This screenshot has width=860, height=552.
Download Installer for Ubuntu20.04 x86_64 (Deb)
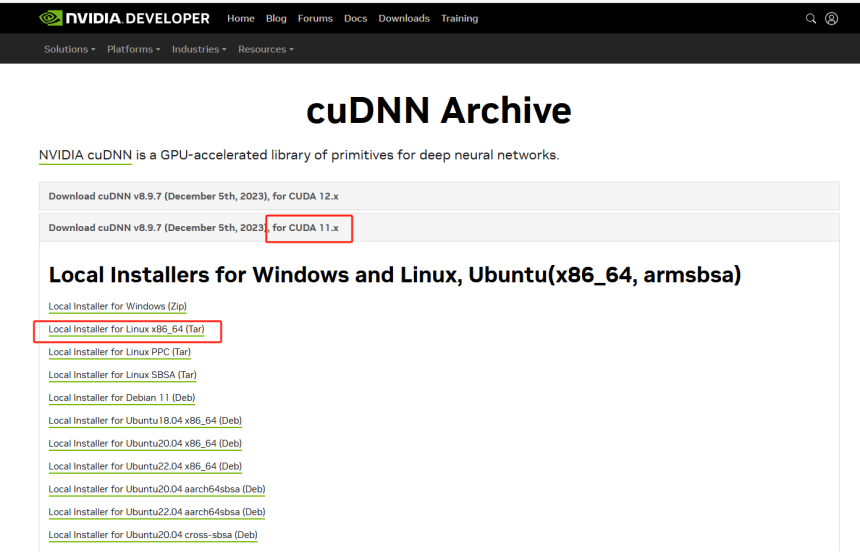click(145, 443)
